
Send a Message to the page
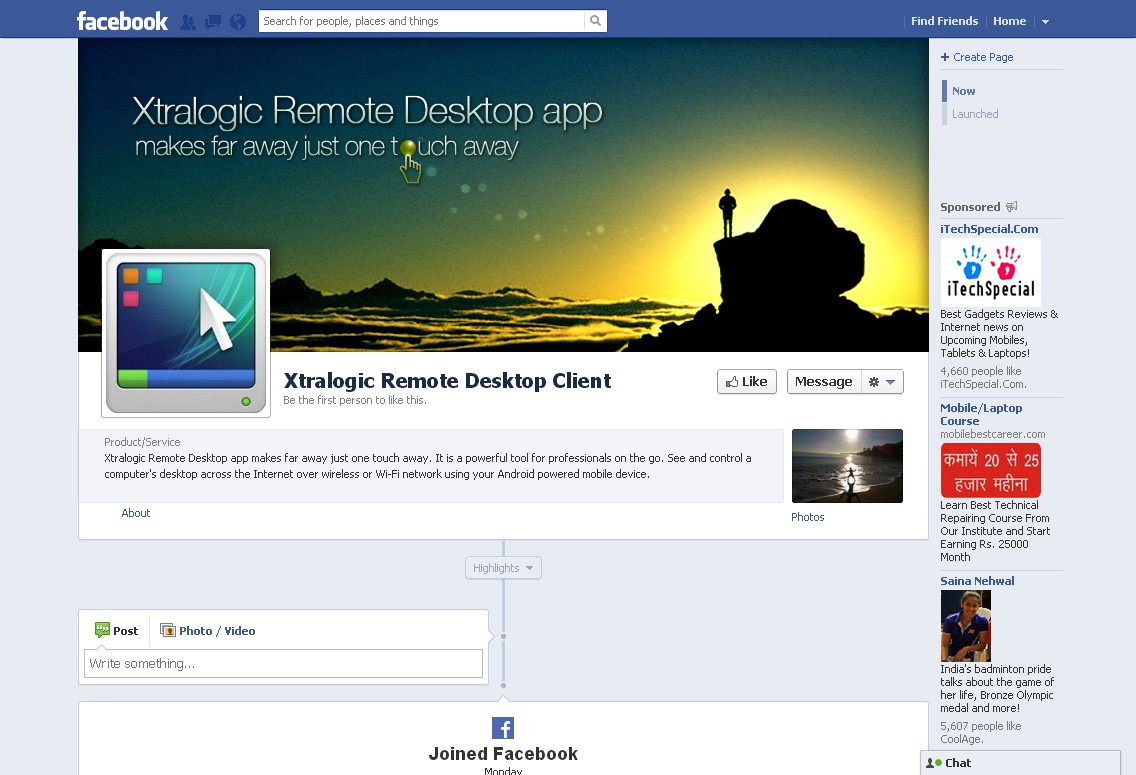pos(824,382)
